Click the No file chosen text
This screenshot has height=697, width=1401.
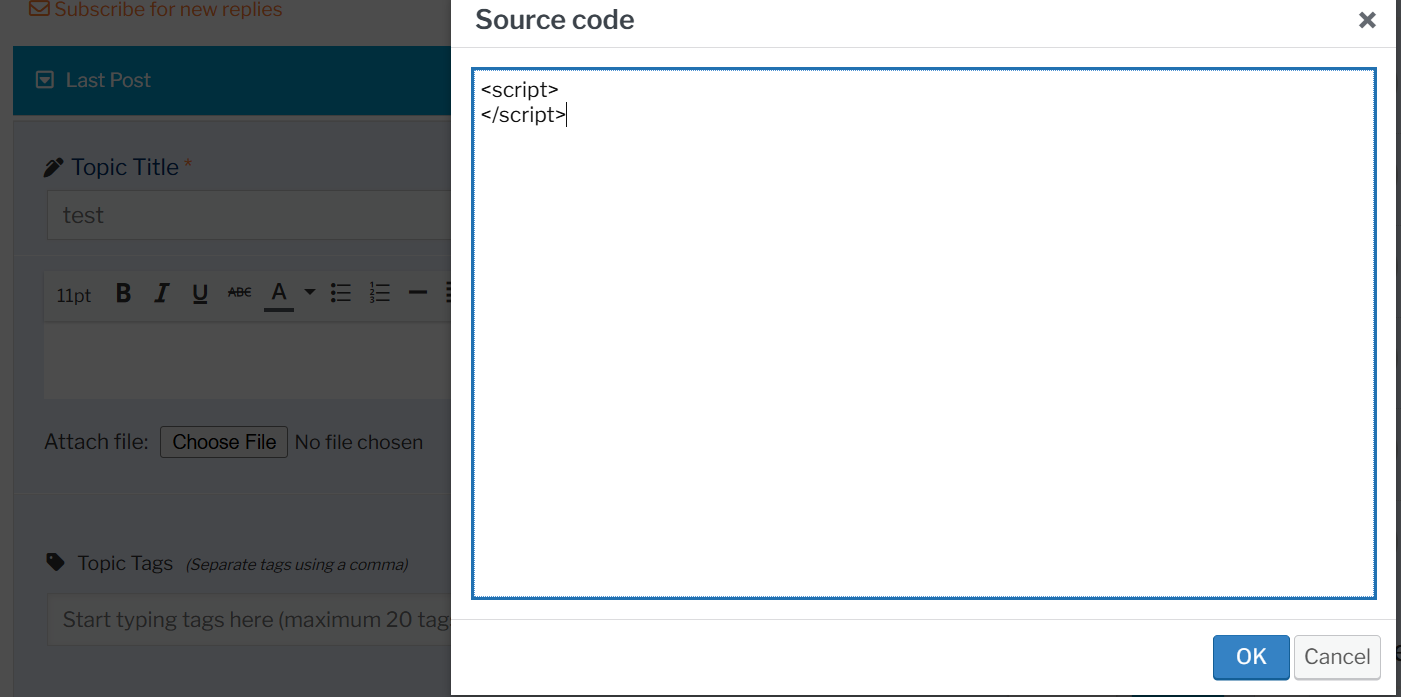(x=359, y=442)
